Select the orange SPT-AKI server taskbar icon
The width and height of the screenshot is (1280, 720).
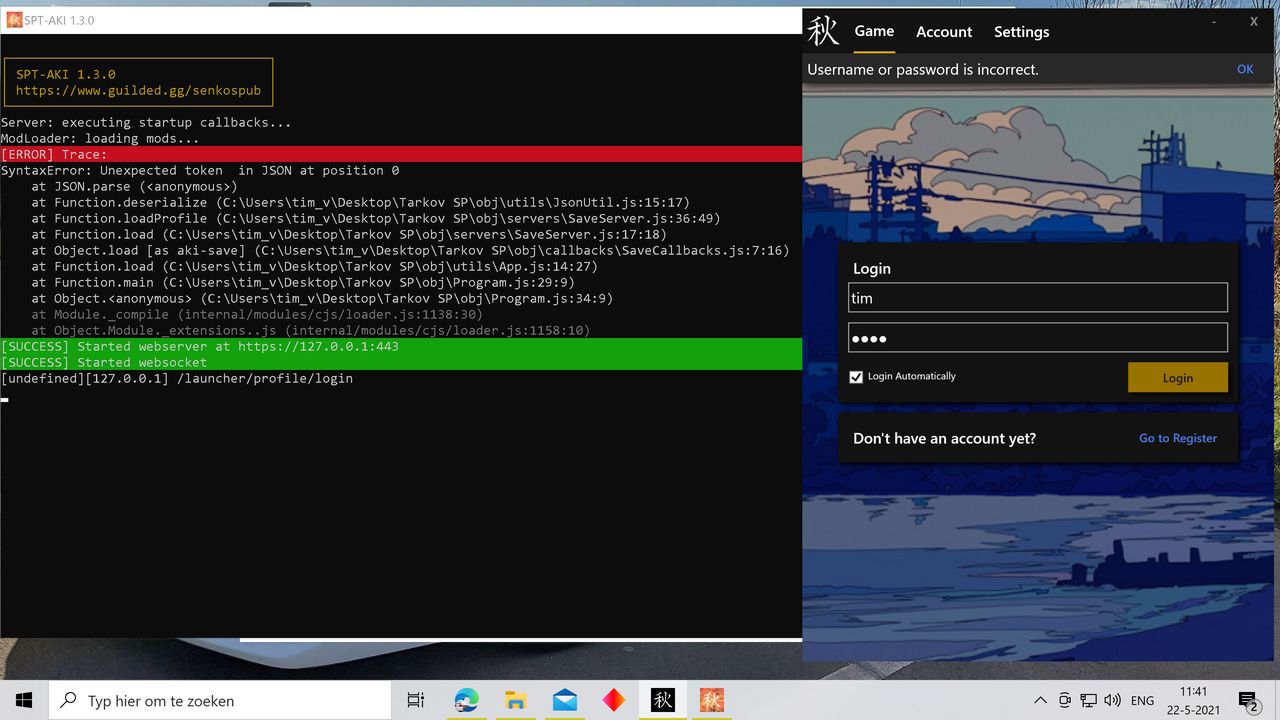pyautogui.click(x=711, y=701)
